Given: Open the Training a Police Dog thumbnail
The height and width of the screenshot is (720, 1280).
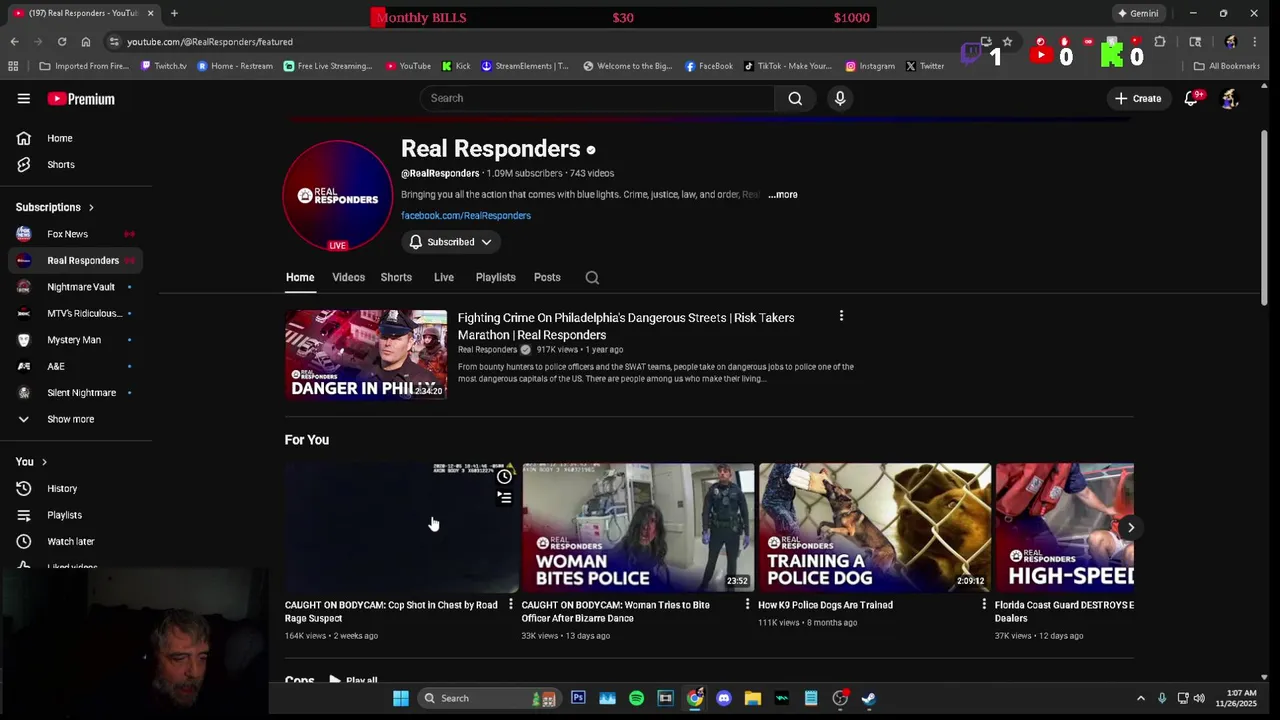Looking at the screenshot, I should tap(875, 527).
